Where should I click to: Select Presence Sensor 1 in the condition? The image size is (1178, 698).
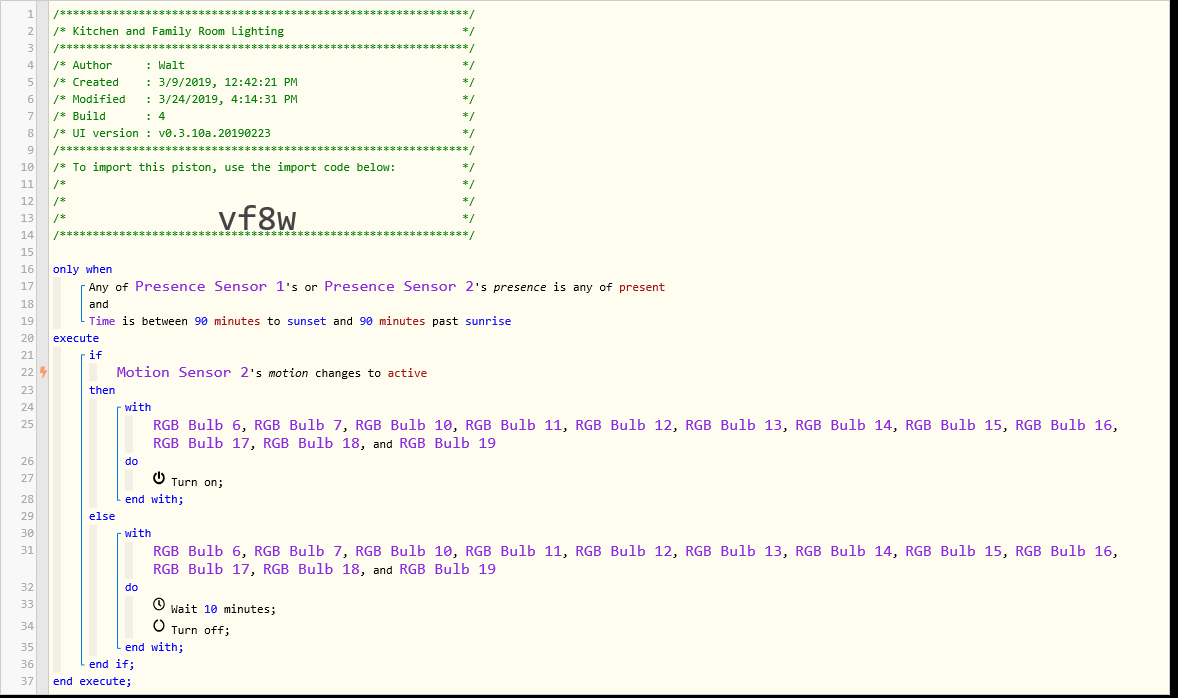[210, 286]
